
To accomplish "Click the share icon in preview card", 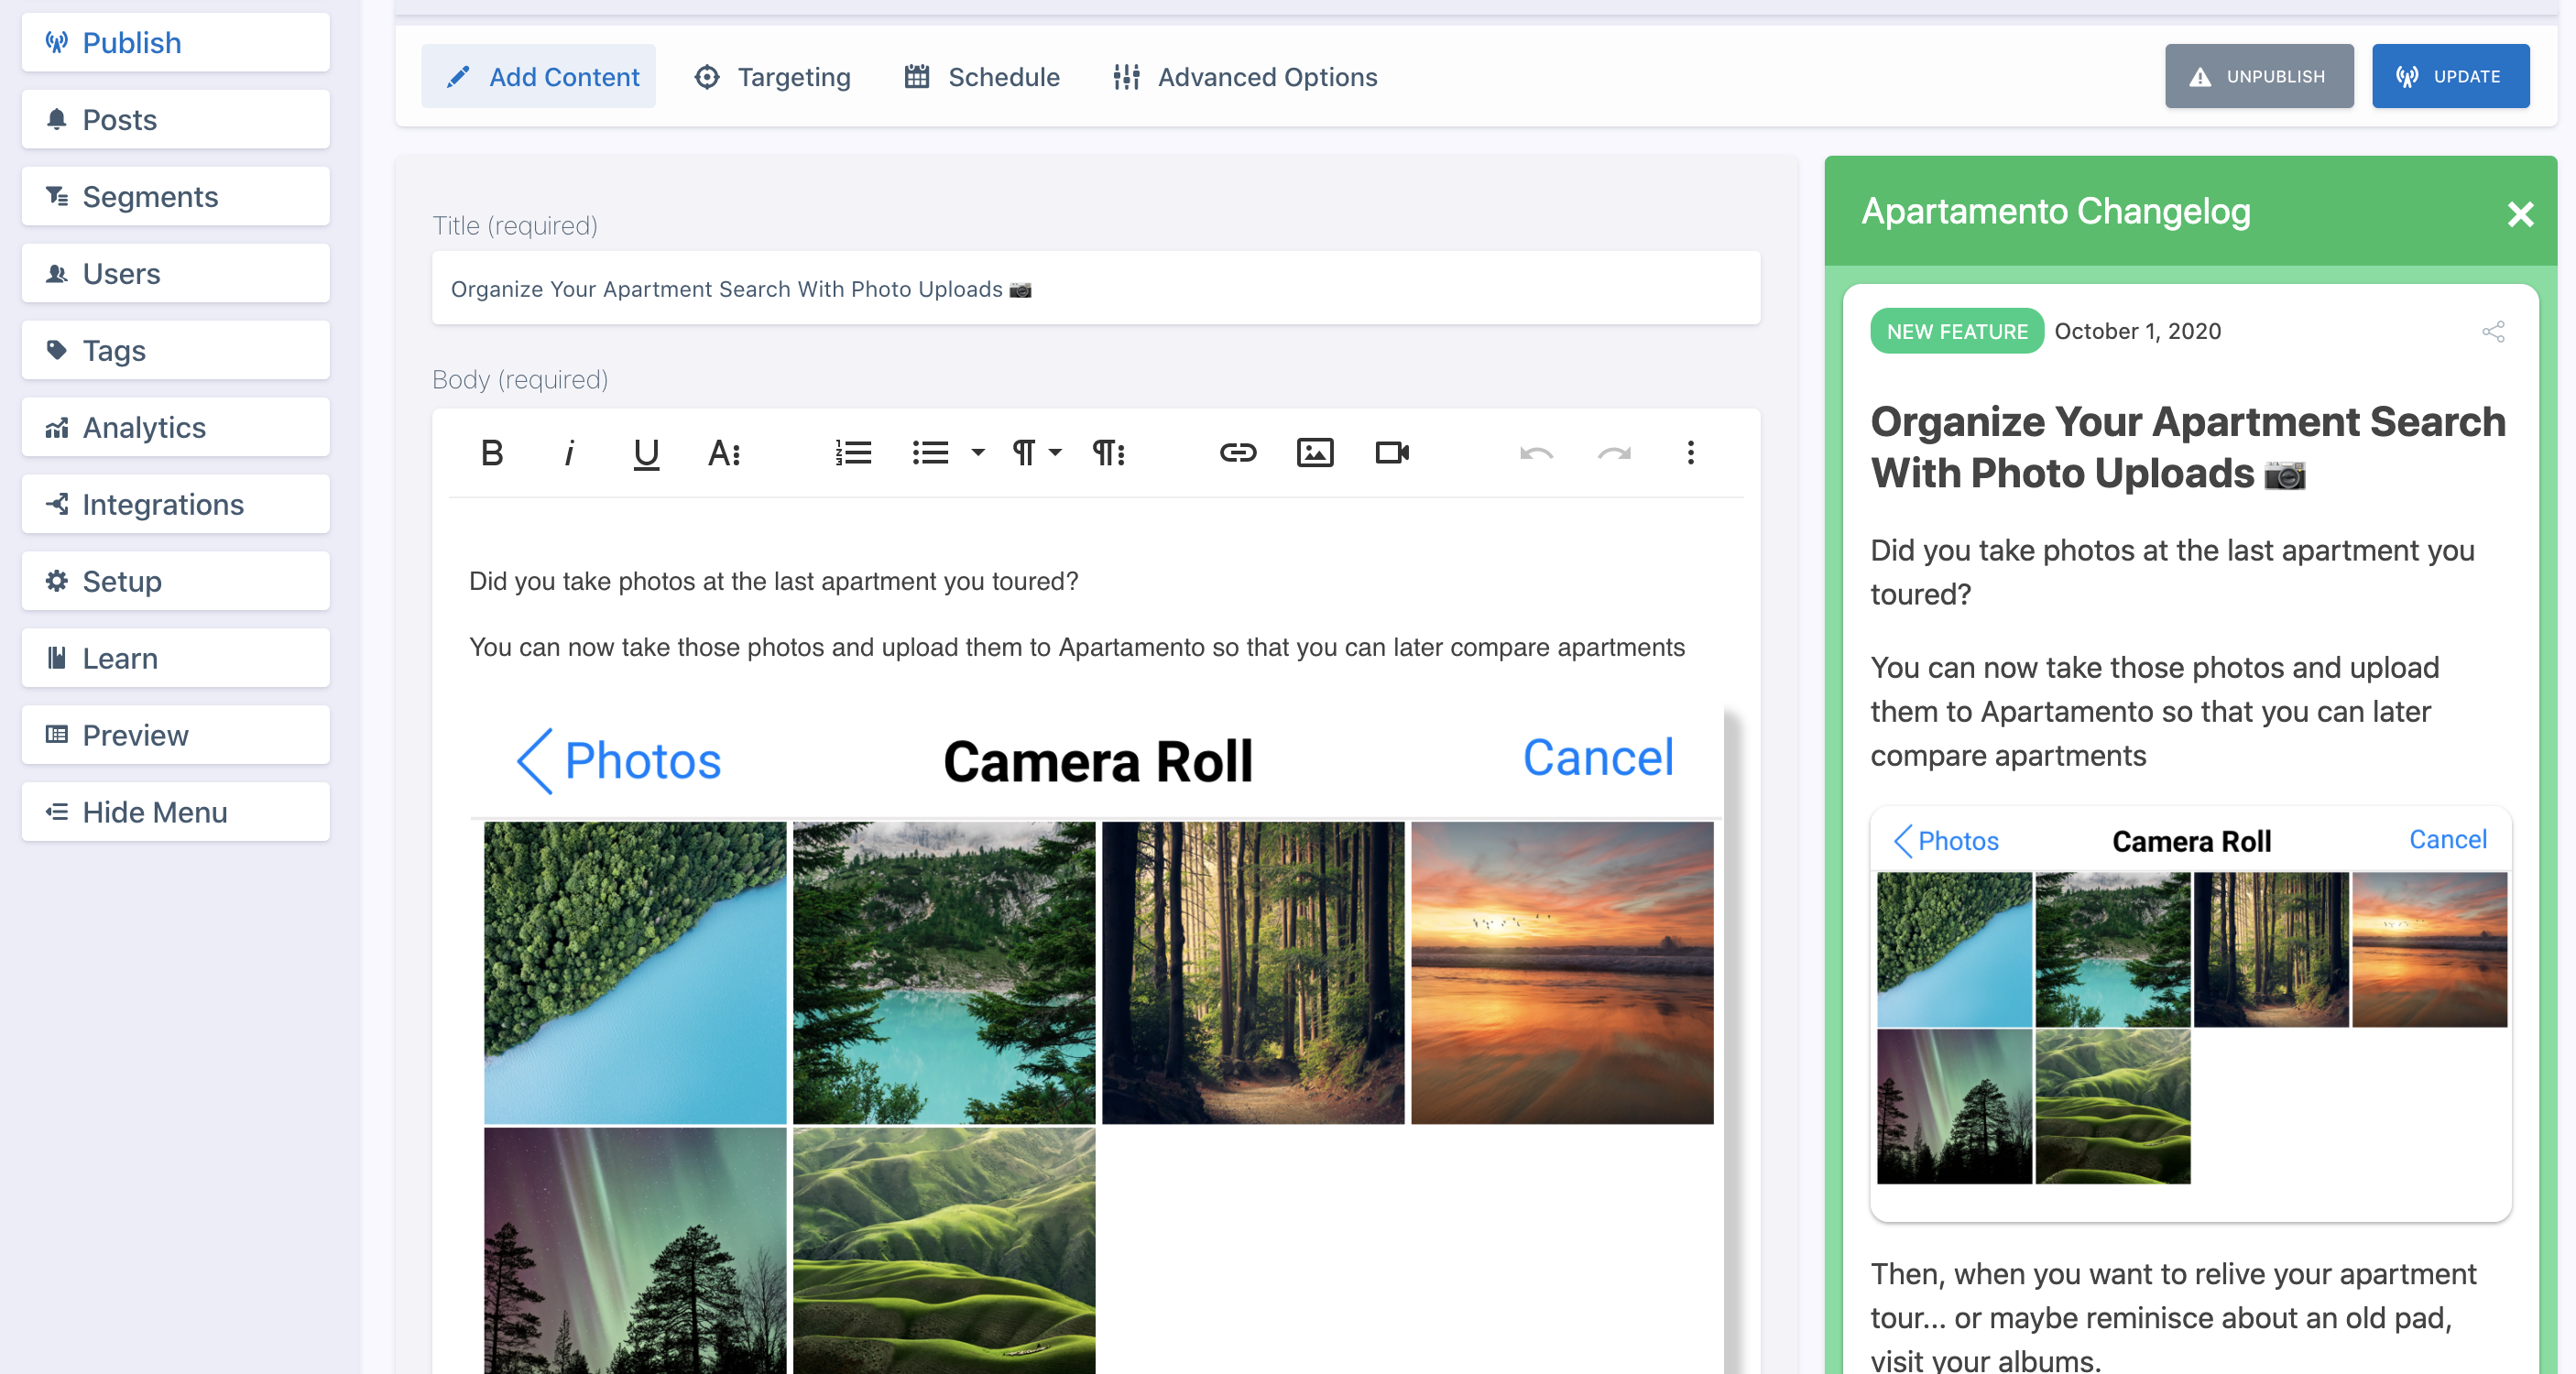I will pyautogui.click(x=2493, y=332).
